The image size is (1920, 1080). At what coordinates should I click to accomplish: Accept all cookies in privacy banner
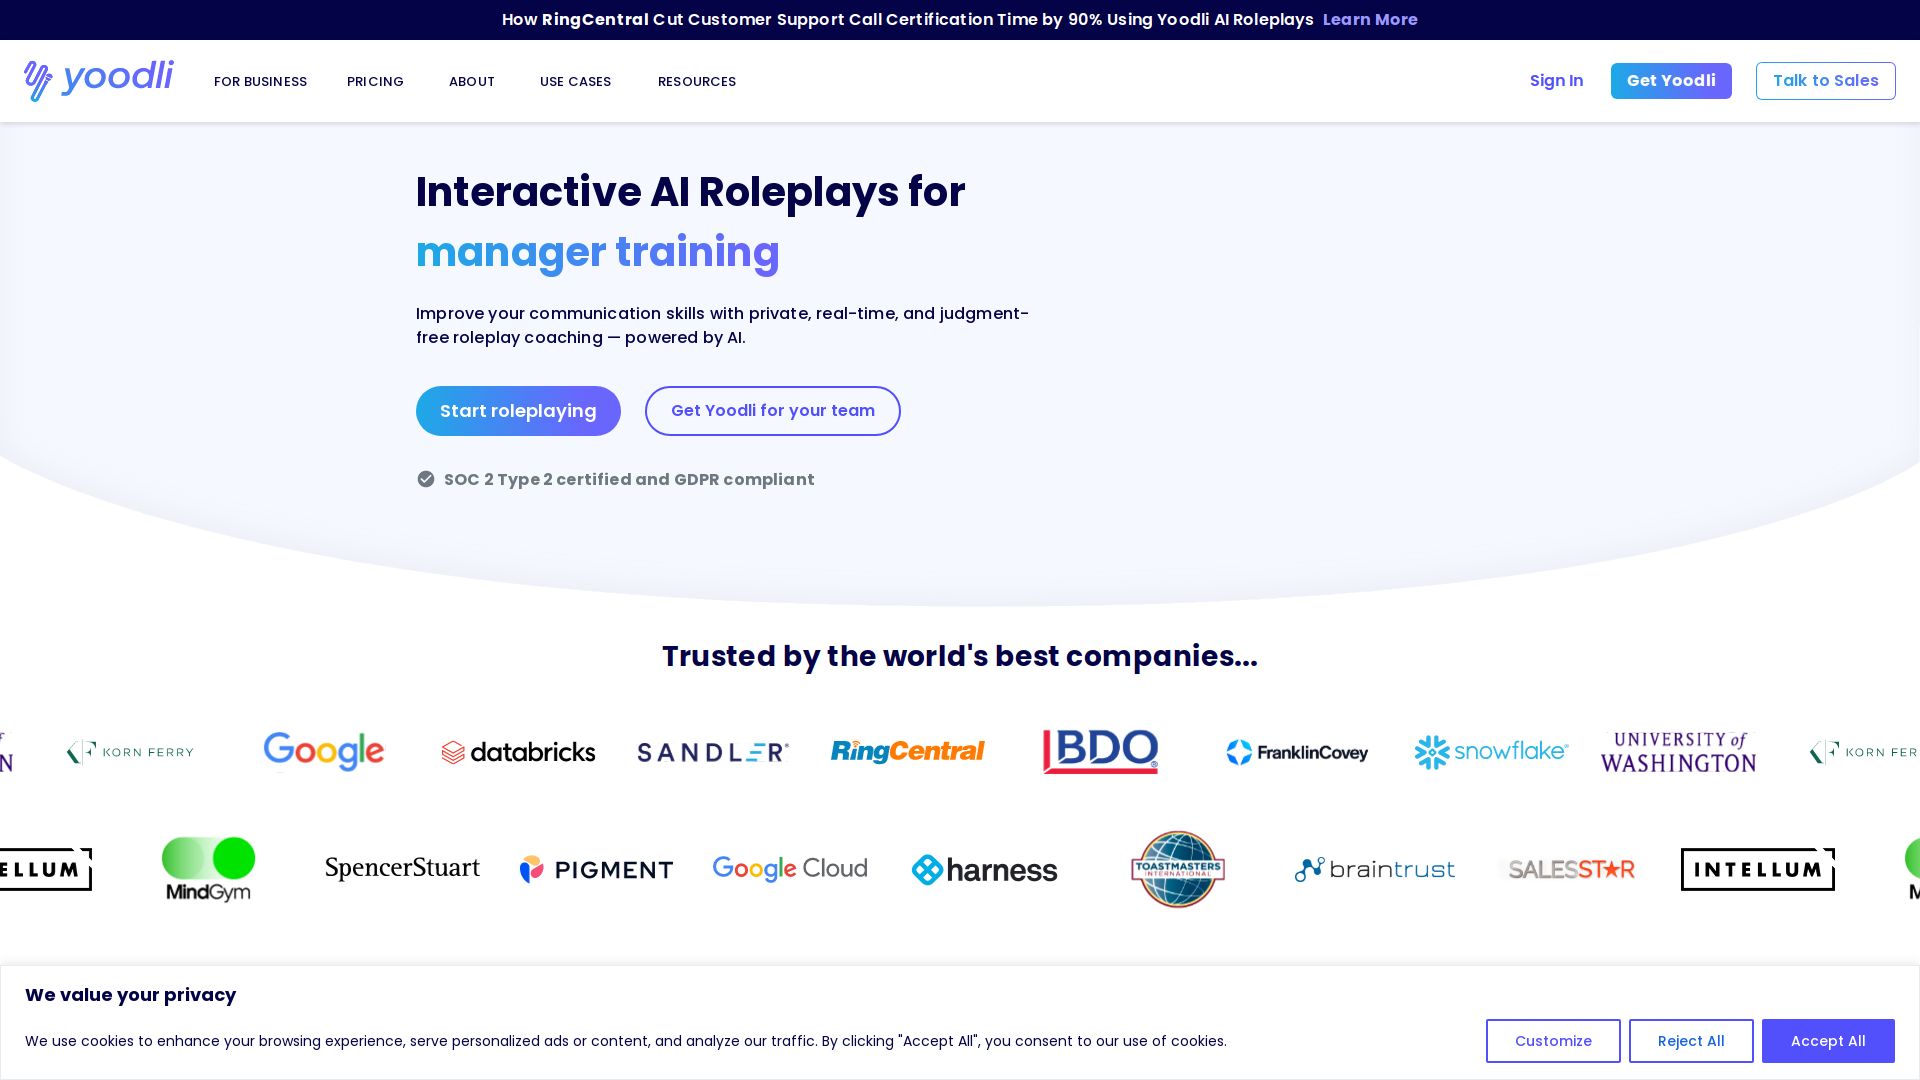(1827, 1041)
